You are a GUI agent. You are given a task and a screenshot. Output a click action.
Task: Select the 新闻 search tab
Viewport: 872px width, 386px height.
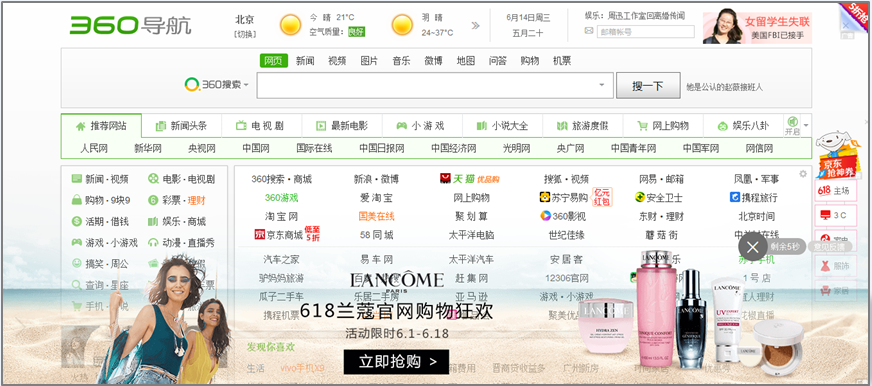click(x=305, y=61)
